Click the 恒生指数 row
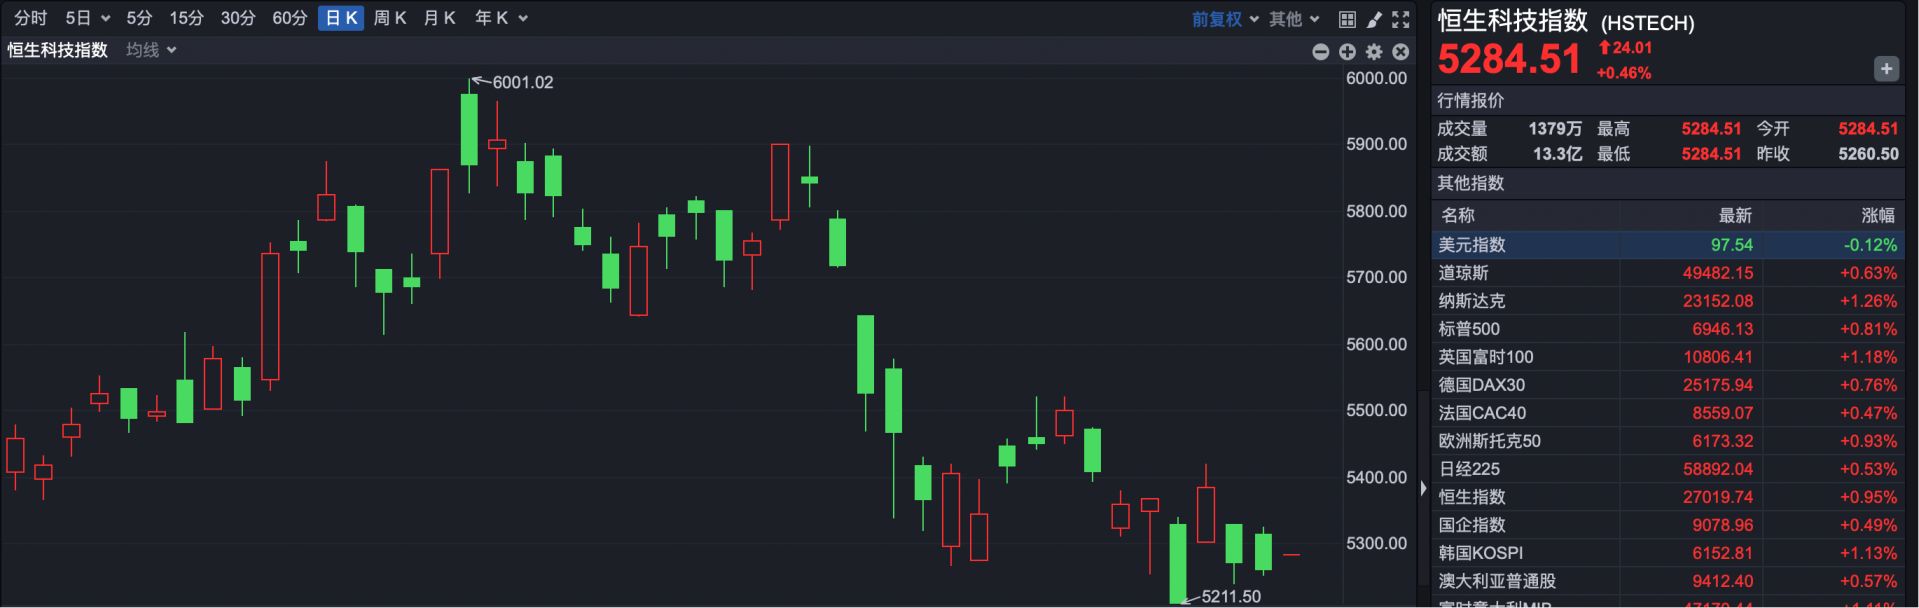Viewport: 1919px width, 608px height. tap(1472, 497)
